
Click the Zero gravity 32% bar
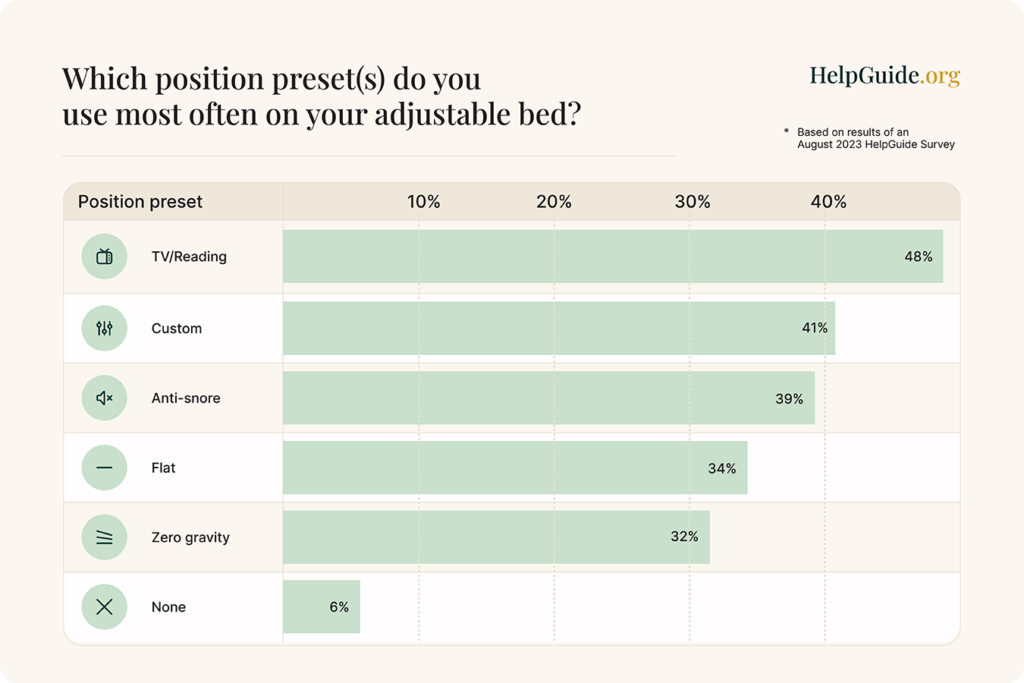click(x=496, y=538)
